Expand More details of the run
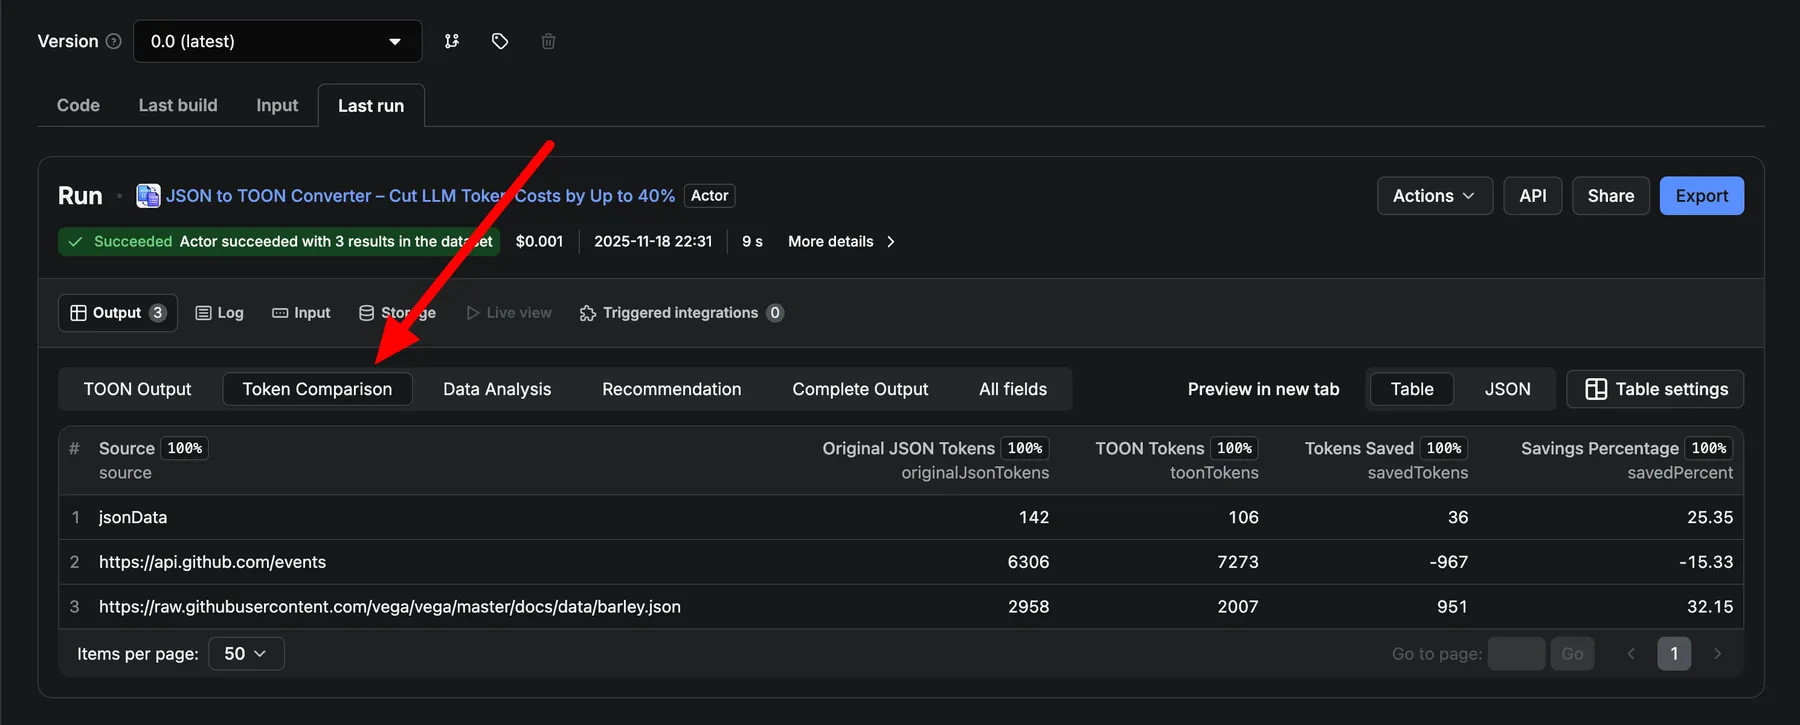 tap(841, 241)
